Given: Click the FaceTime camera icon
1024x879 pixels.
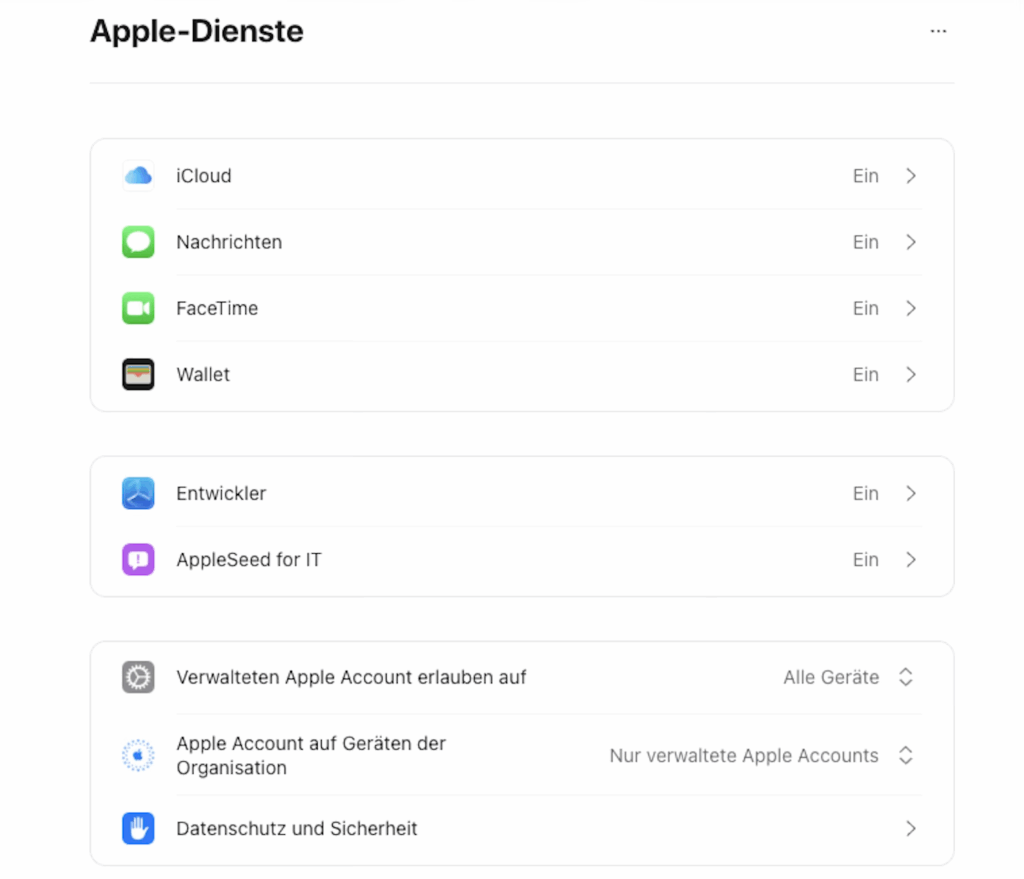Looking at the screenshot, I should [x=138, y=308].
